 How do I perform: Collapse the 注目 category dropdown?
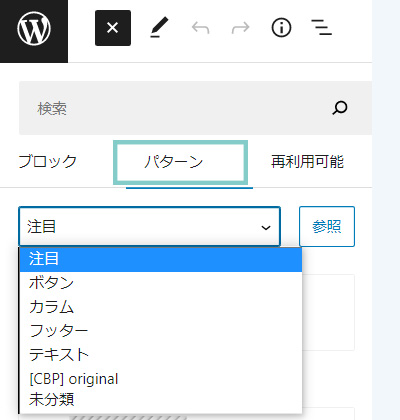[x=149, y=227]
